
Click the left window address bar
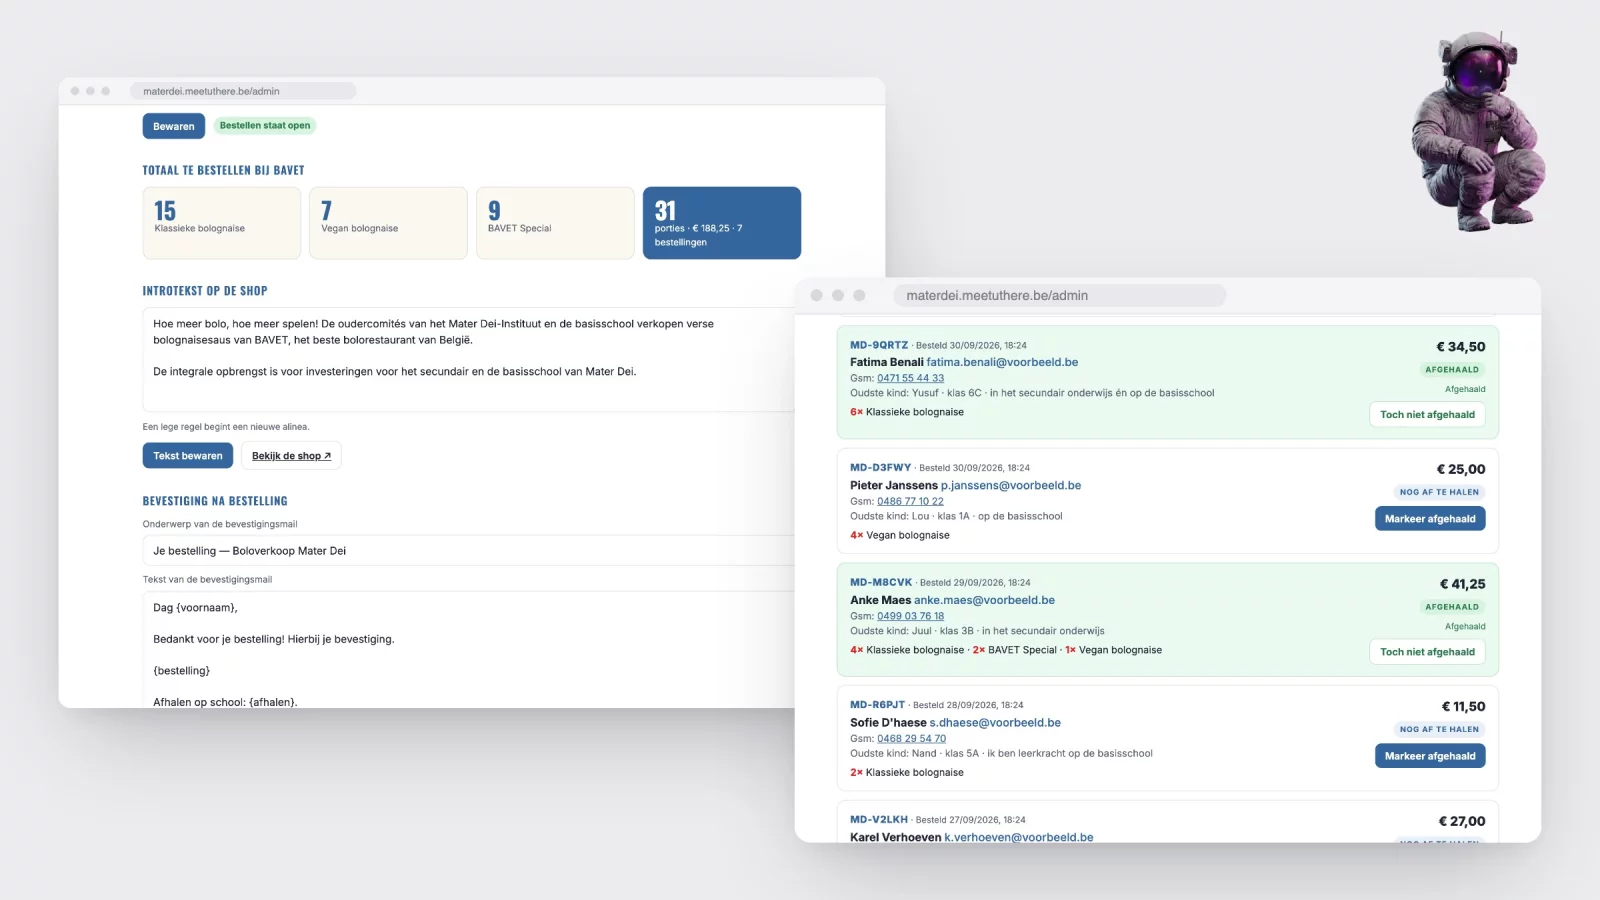tap(243, 91)
